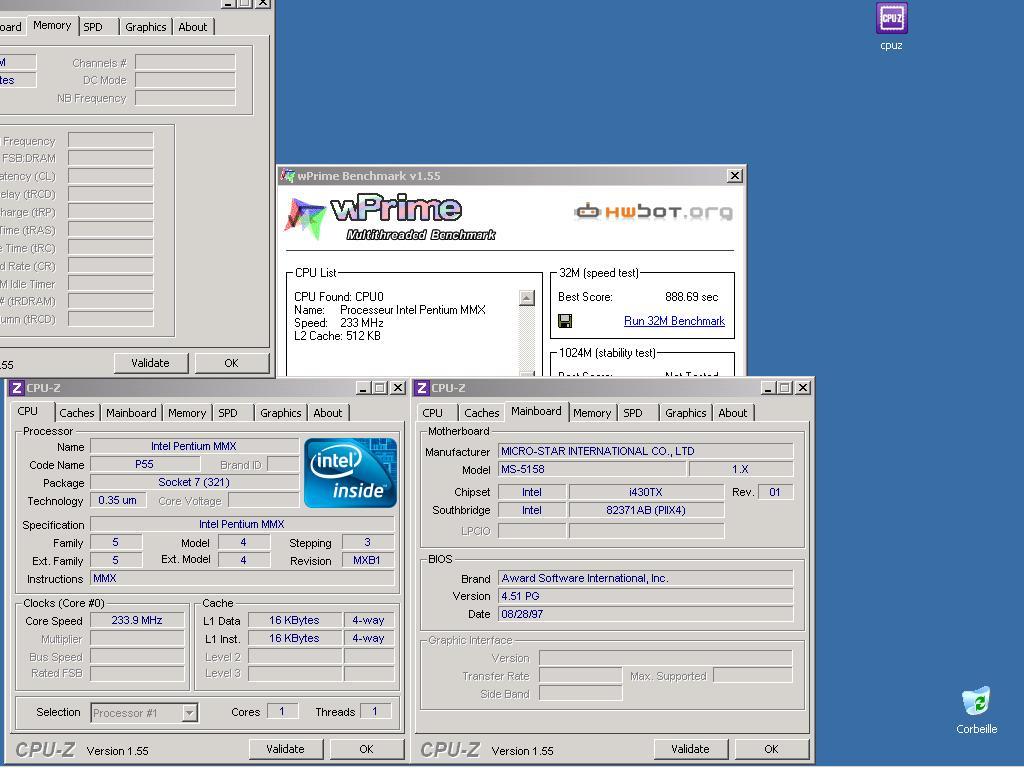
Task: Switch to Memory tab in left CPU-Z
Action: tap(187, 413)
